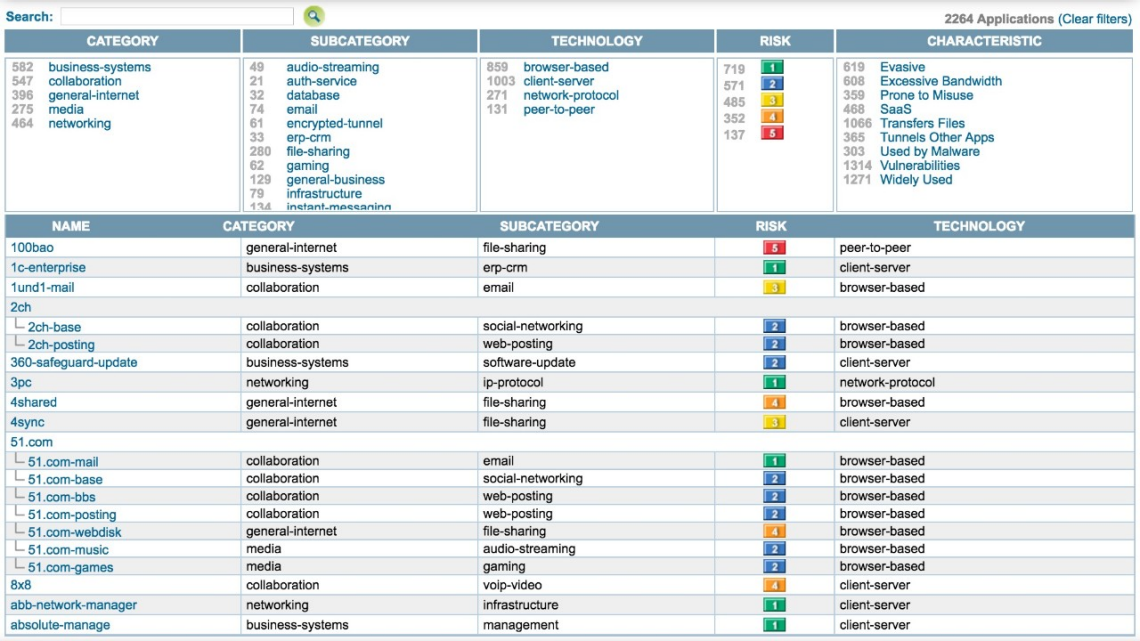Filter by business-systems category
The height and width of the screenshot is (641, 1140).
(99, 67)
